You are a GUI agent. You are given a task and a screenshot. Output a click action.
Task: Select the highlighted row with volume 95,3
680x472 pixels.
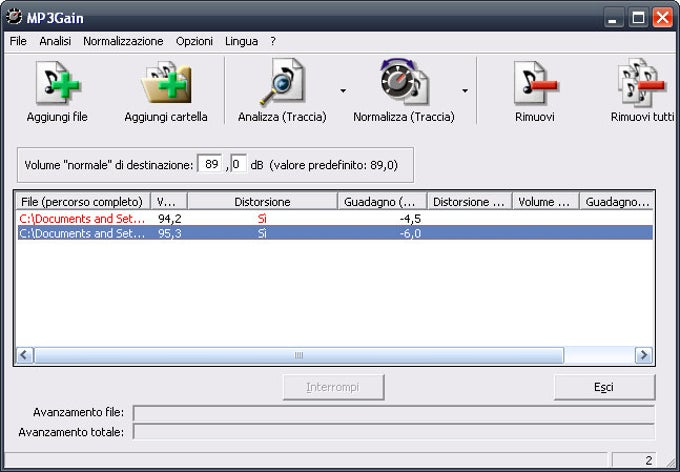334,233
